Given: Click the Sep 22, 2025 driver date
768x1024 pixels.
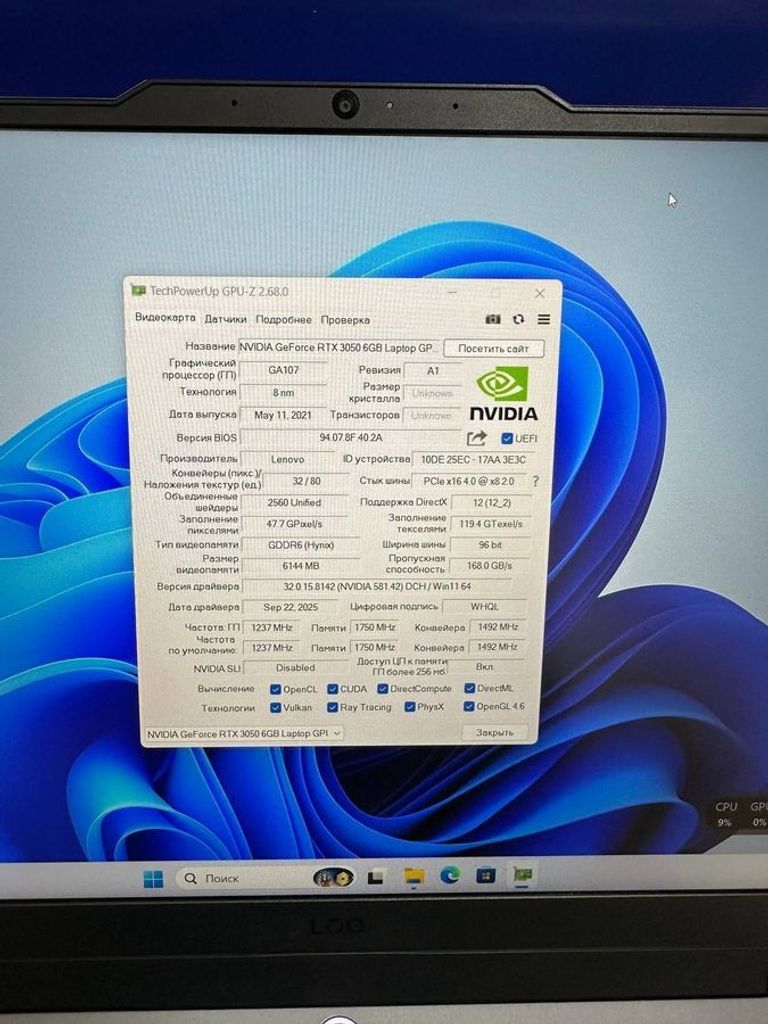Looking at the screenshot, I should pos(291,607).
